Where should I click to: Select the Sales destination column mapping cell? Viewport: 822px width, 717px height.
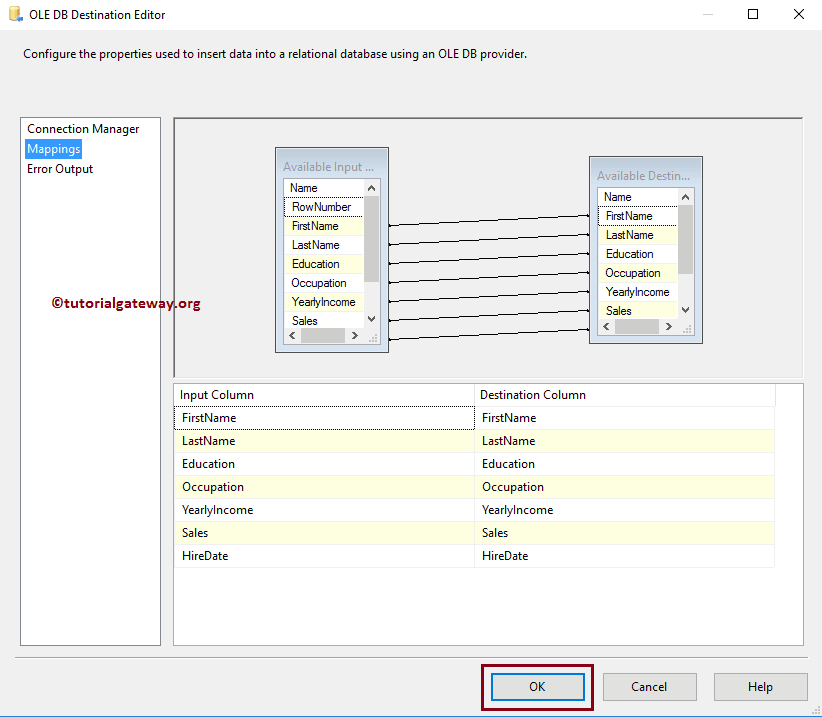click(x=624, y=533)
